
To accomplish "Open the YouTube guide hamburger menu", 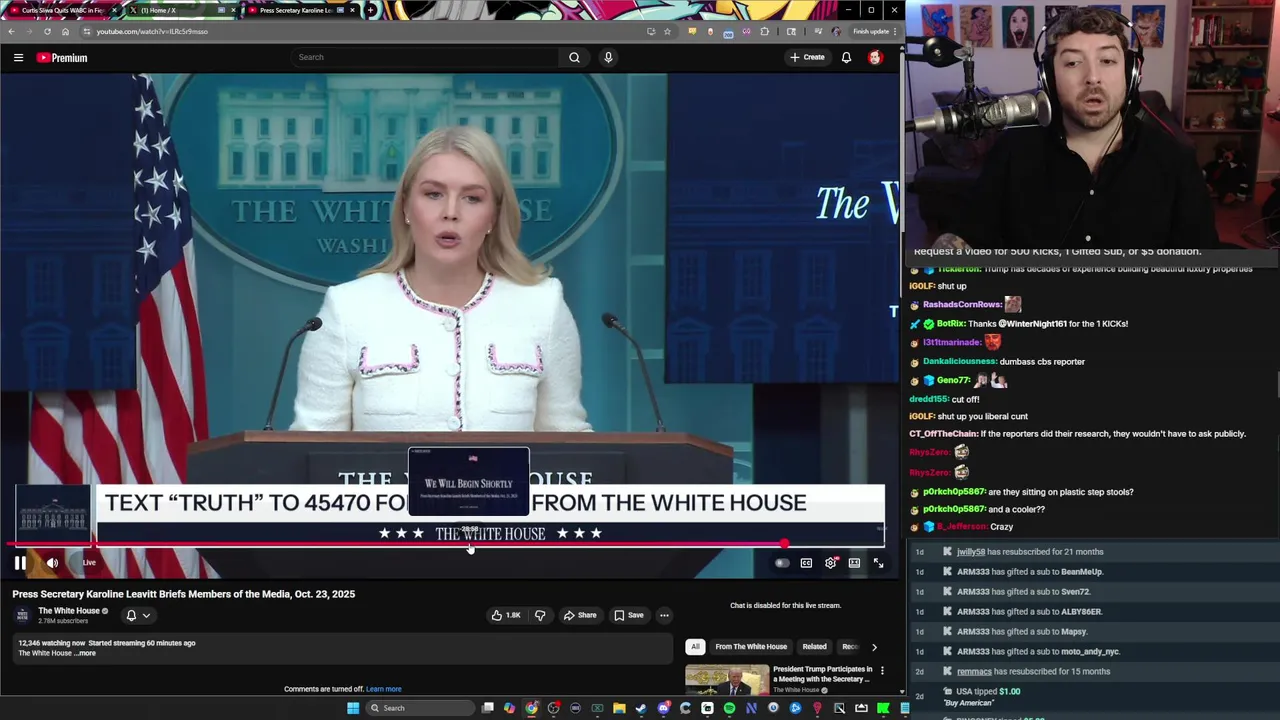I will 18,58.
